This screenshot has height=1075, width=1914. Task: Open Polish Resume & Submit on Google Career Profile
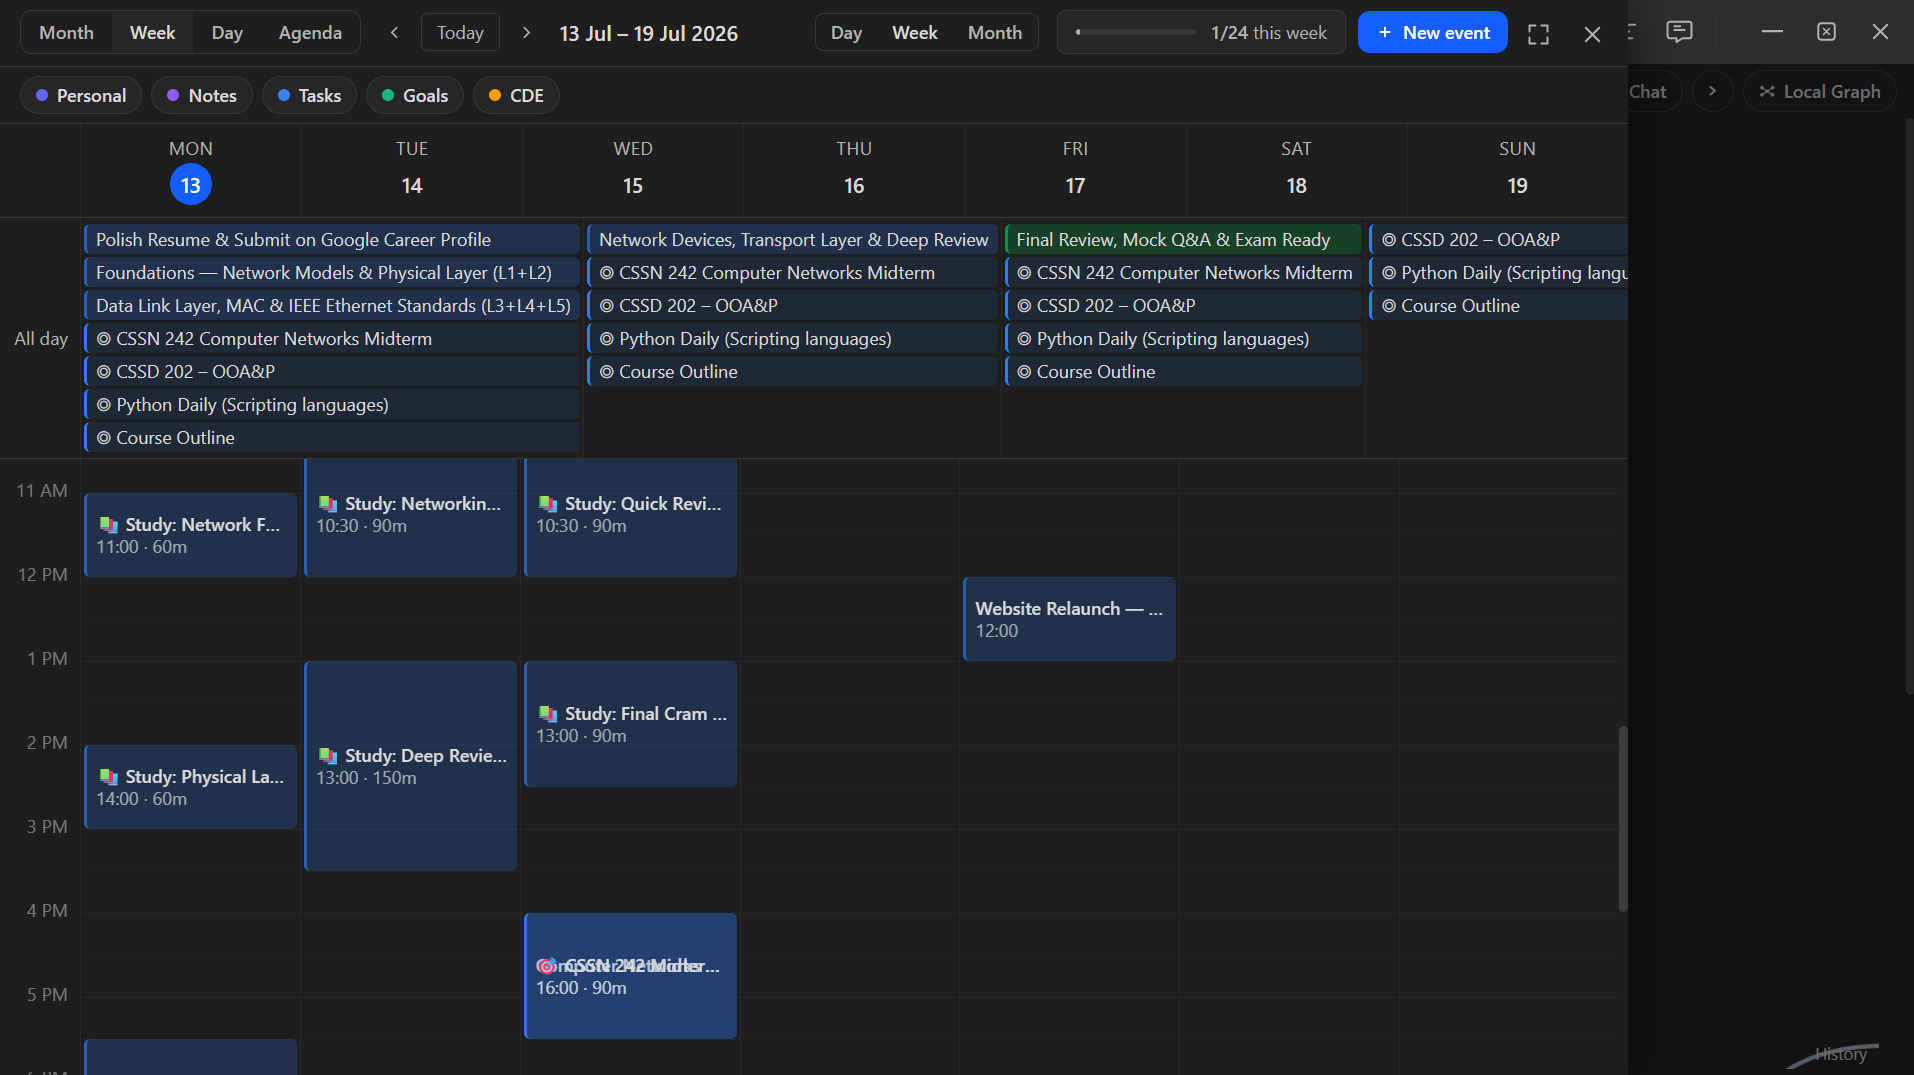click(x=332, y=240)
